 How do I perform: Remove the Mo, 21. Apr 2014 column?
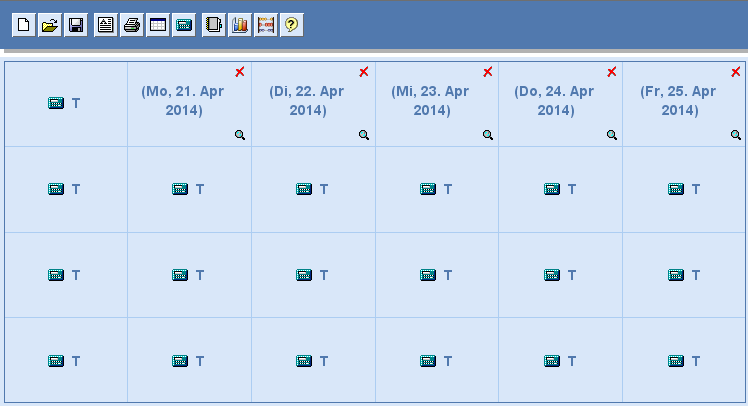(x=239, y=72)
